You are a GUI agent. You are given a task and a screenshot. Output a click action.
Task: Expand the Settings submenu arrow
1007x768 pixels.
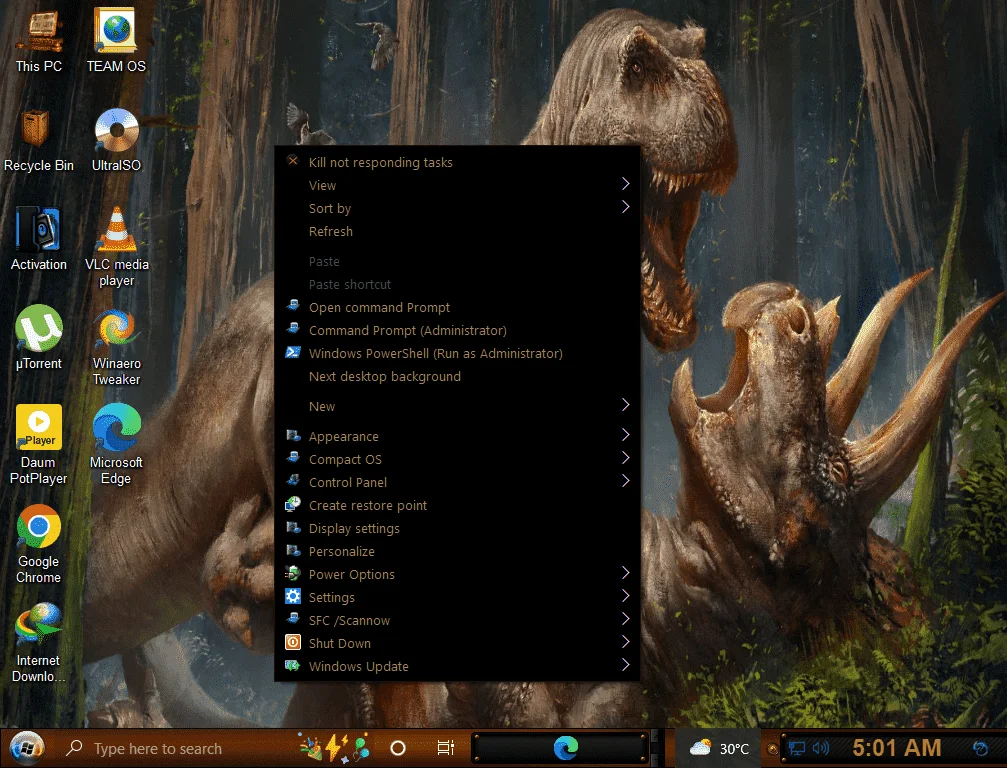point(626,597)
